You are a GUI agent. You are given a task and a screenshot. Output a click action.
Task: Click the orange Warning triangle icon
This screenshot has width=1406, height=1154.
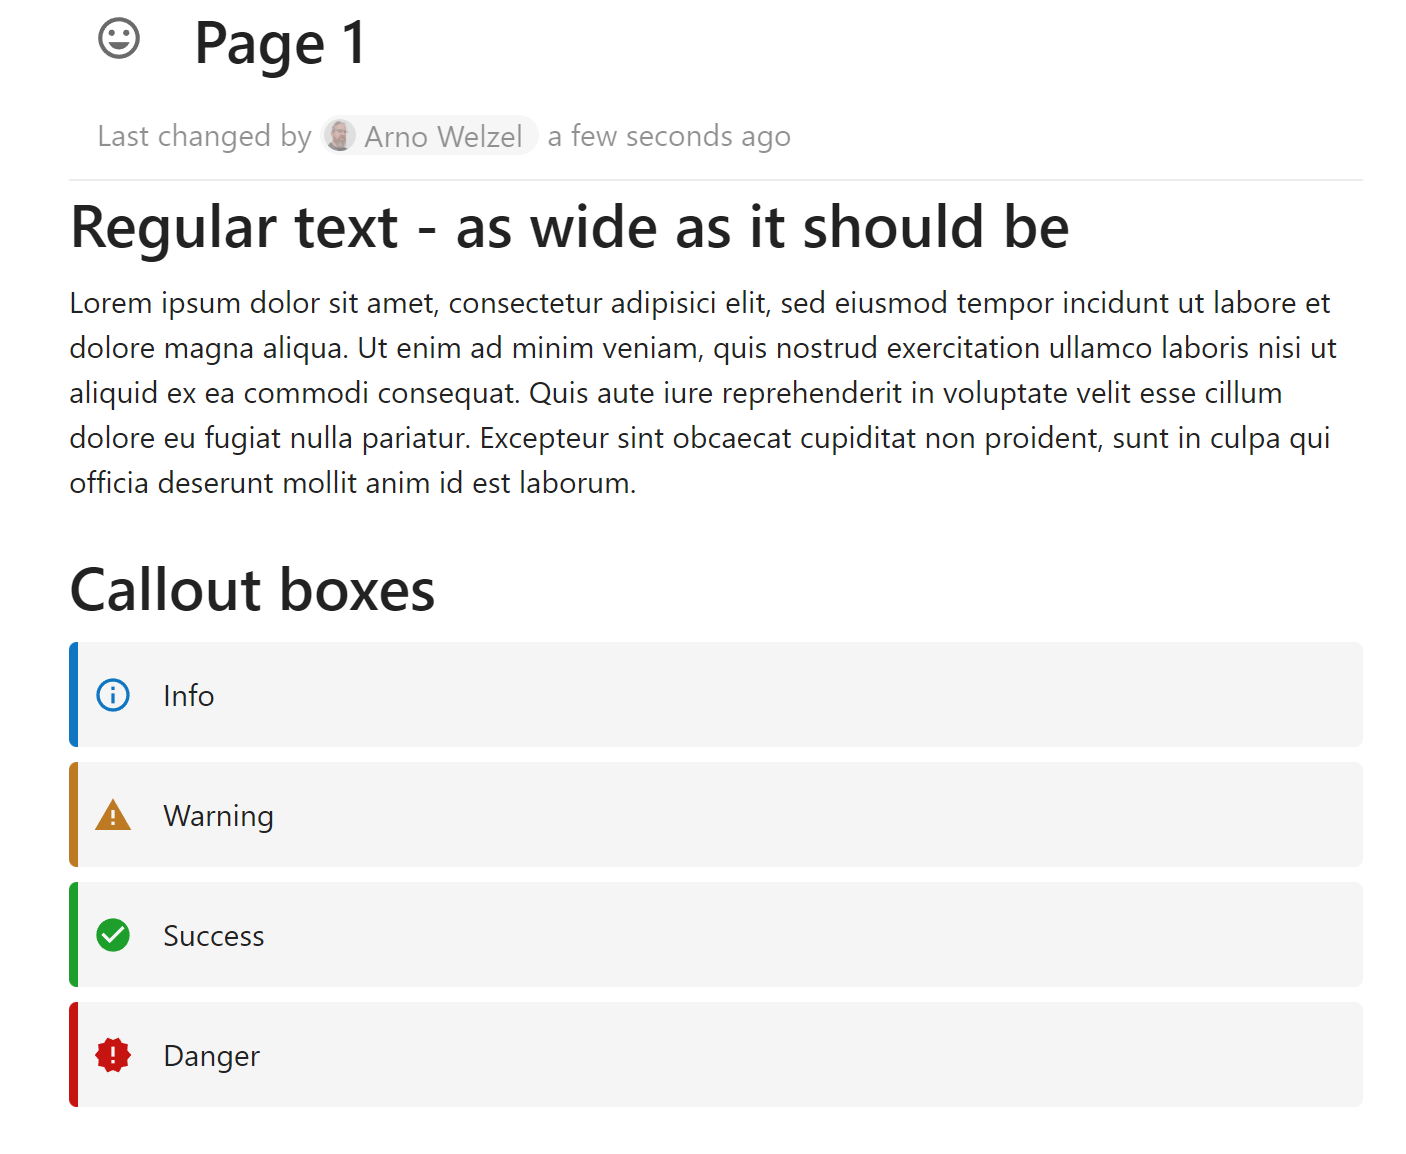[113, 816]
